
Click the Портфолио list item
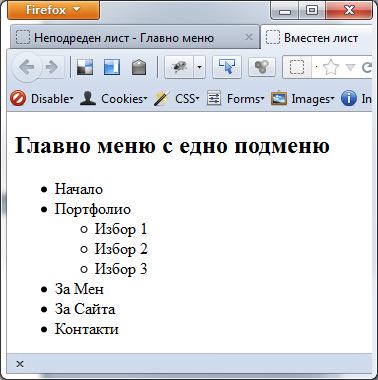(93, 209)
